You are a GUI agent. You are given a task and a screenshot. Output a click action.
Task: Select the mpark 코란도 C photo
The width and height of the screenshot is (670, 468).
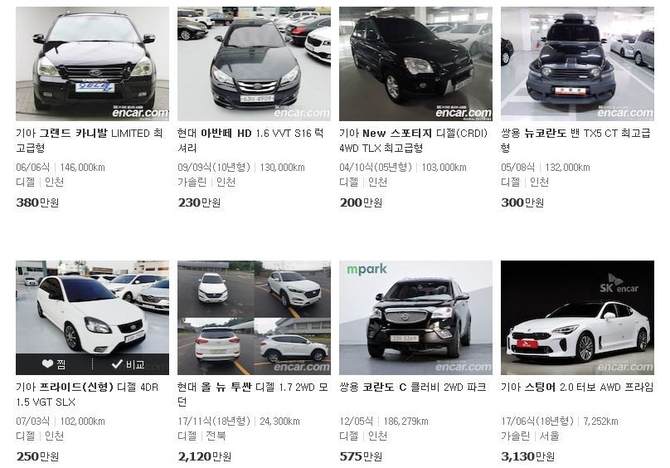click(x=416, y=318)
